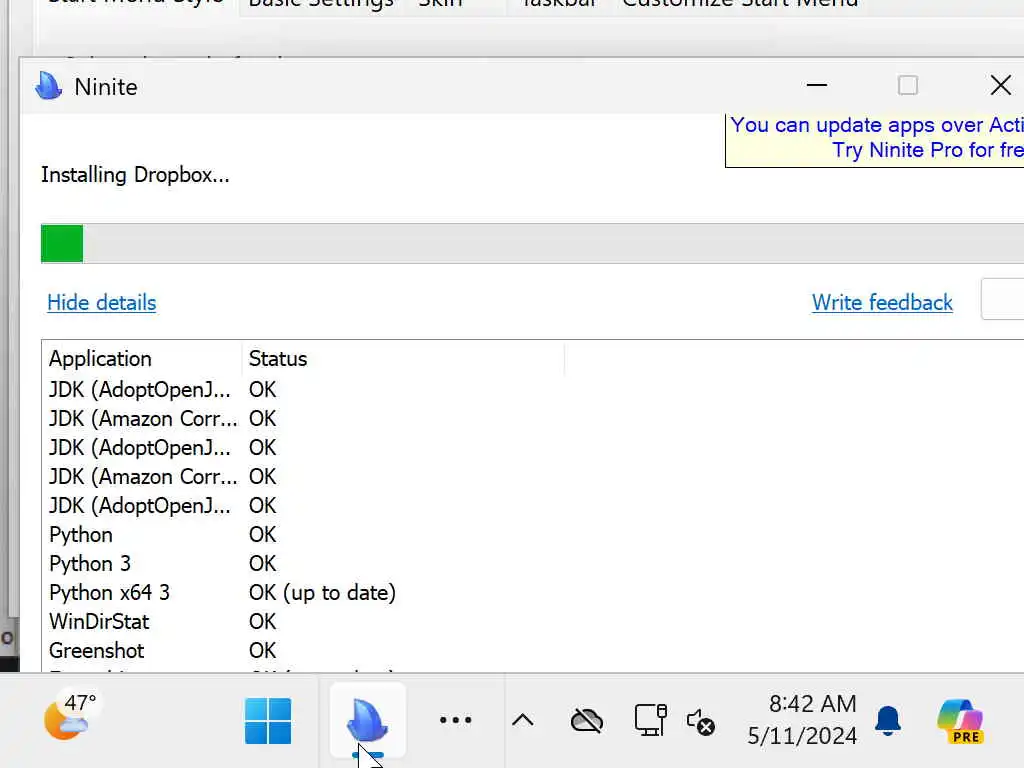Click the Ninite sailboat icon in title bar
The width and height of the screenshot is (1024, 768).
click(x=48, y=86)
